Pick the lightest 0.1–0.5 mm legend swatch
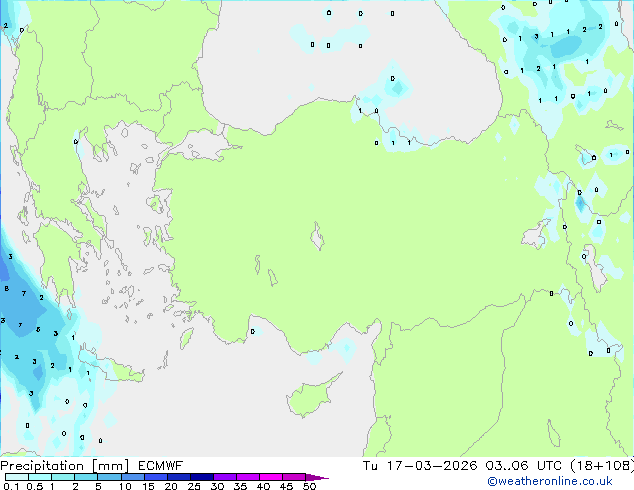634x490 pixels. click(17, 477)
